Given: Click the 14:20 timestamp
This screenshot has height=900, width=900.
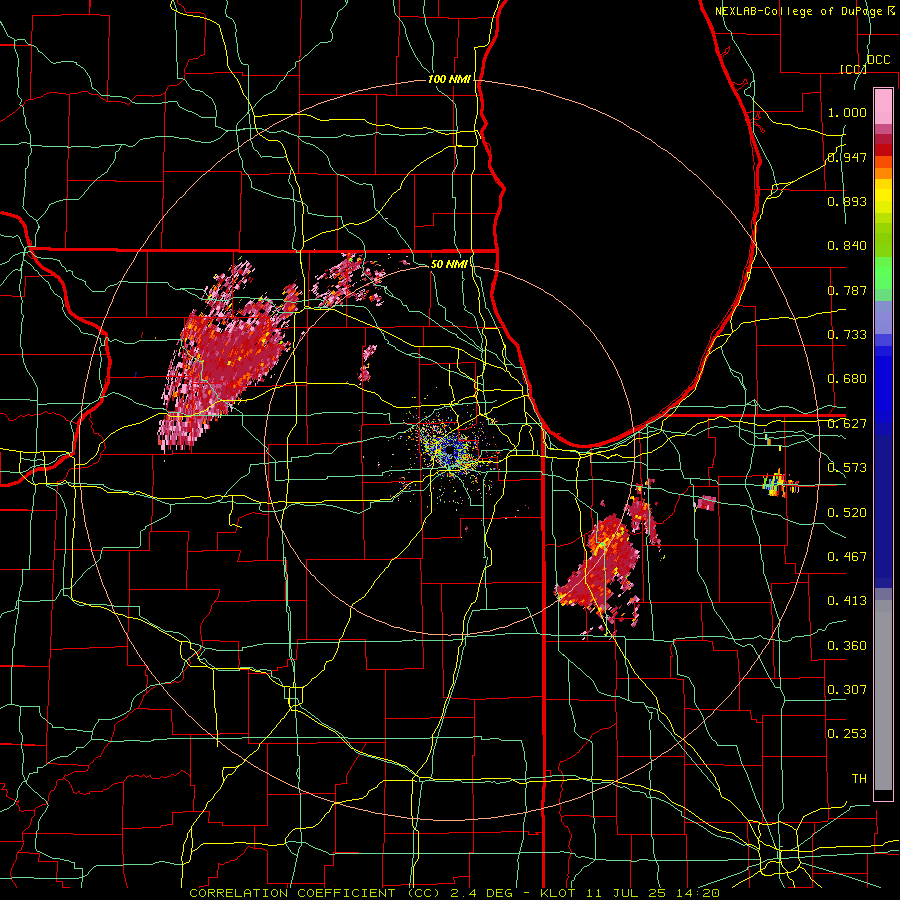Looking at the screenshot, I should point(697,893).
